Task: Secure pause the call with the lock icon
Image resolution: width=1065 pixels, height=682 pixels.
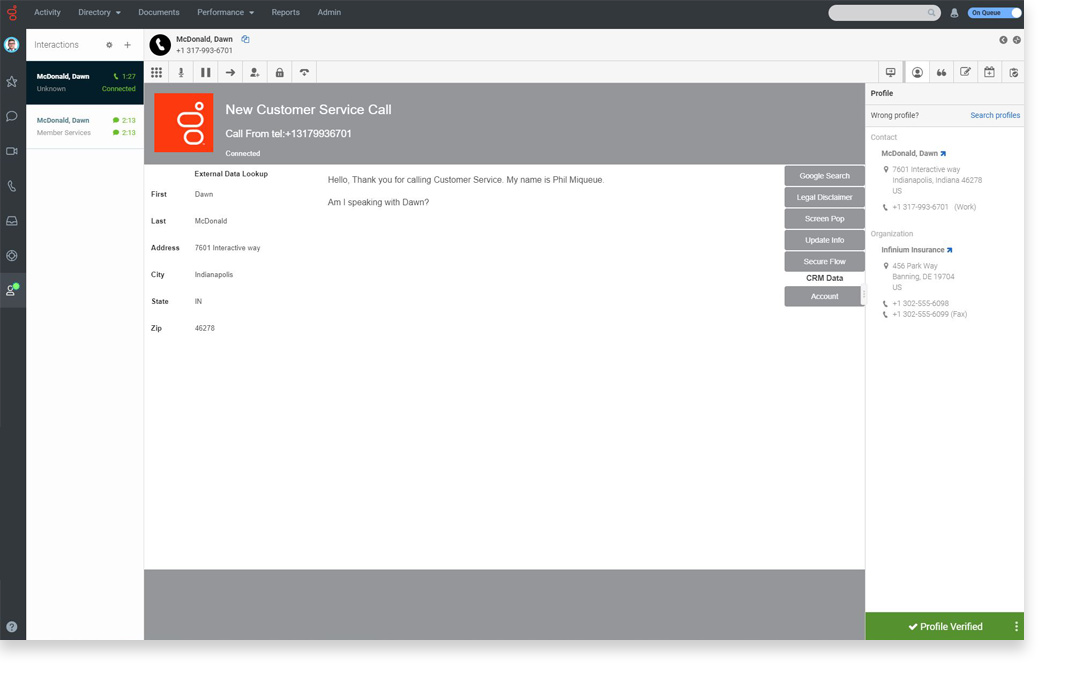Action: [x=279, y=72]
